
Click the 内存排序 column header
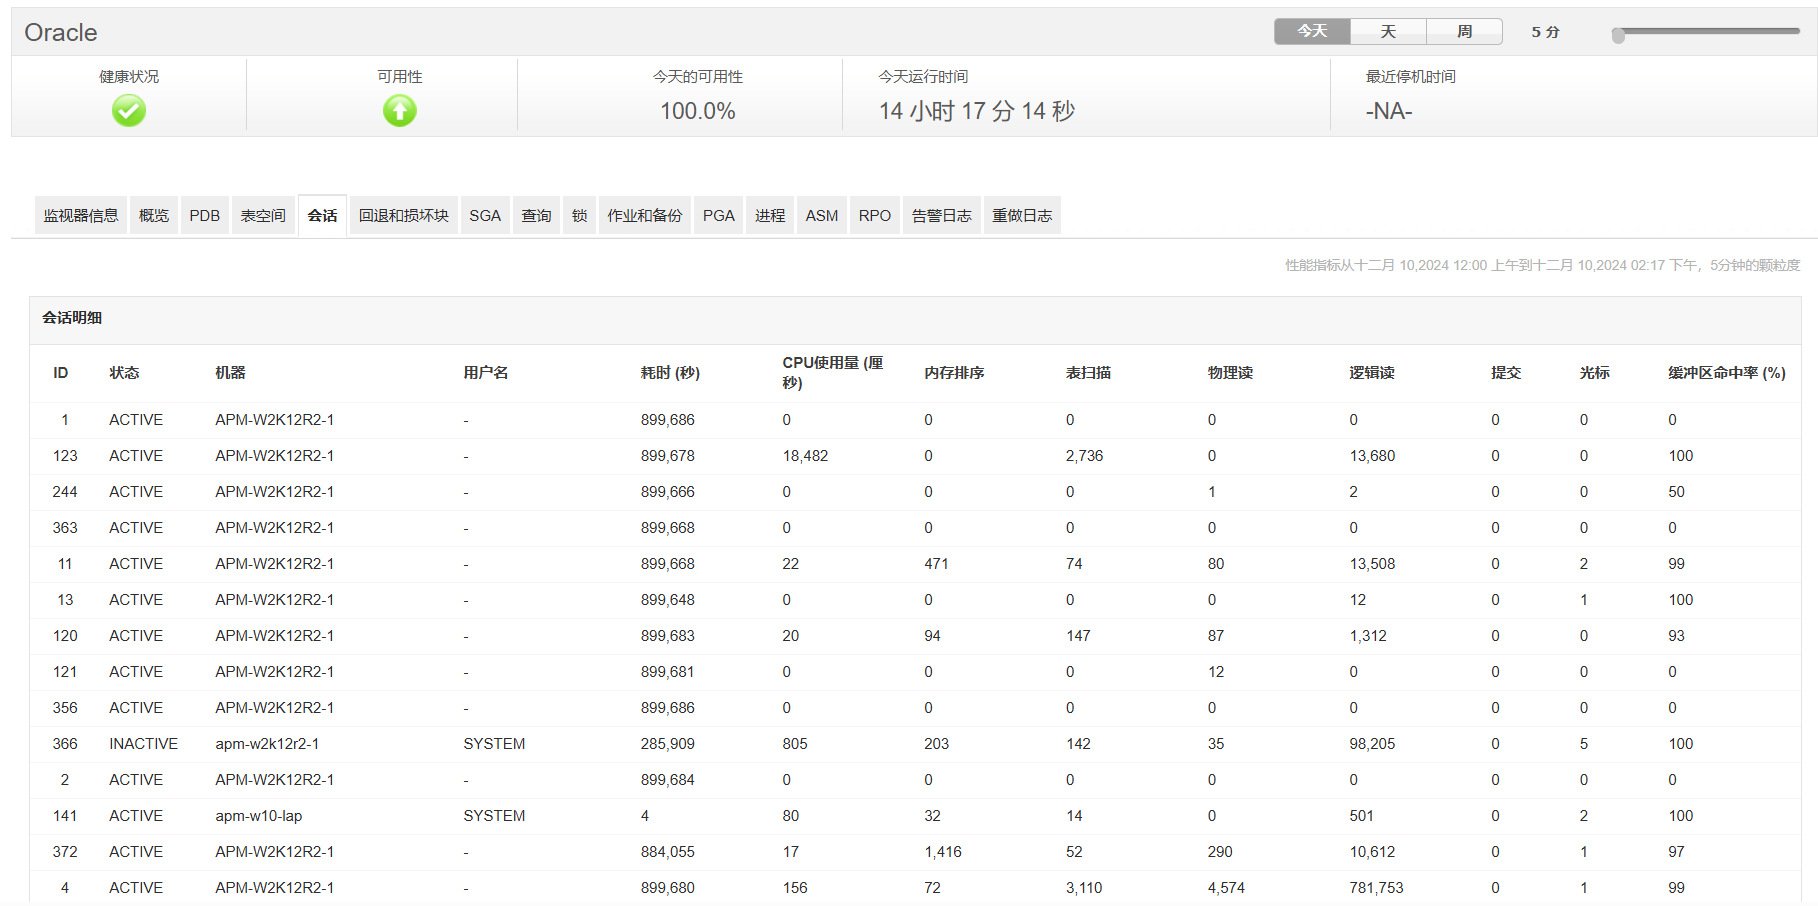954,373
